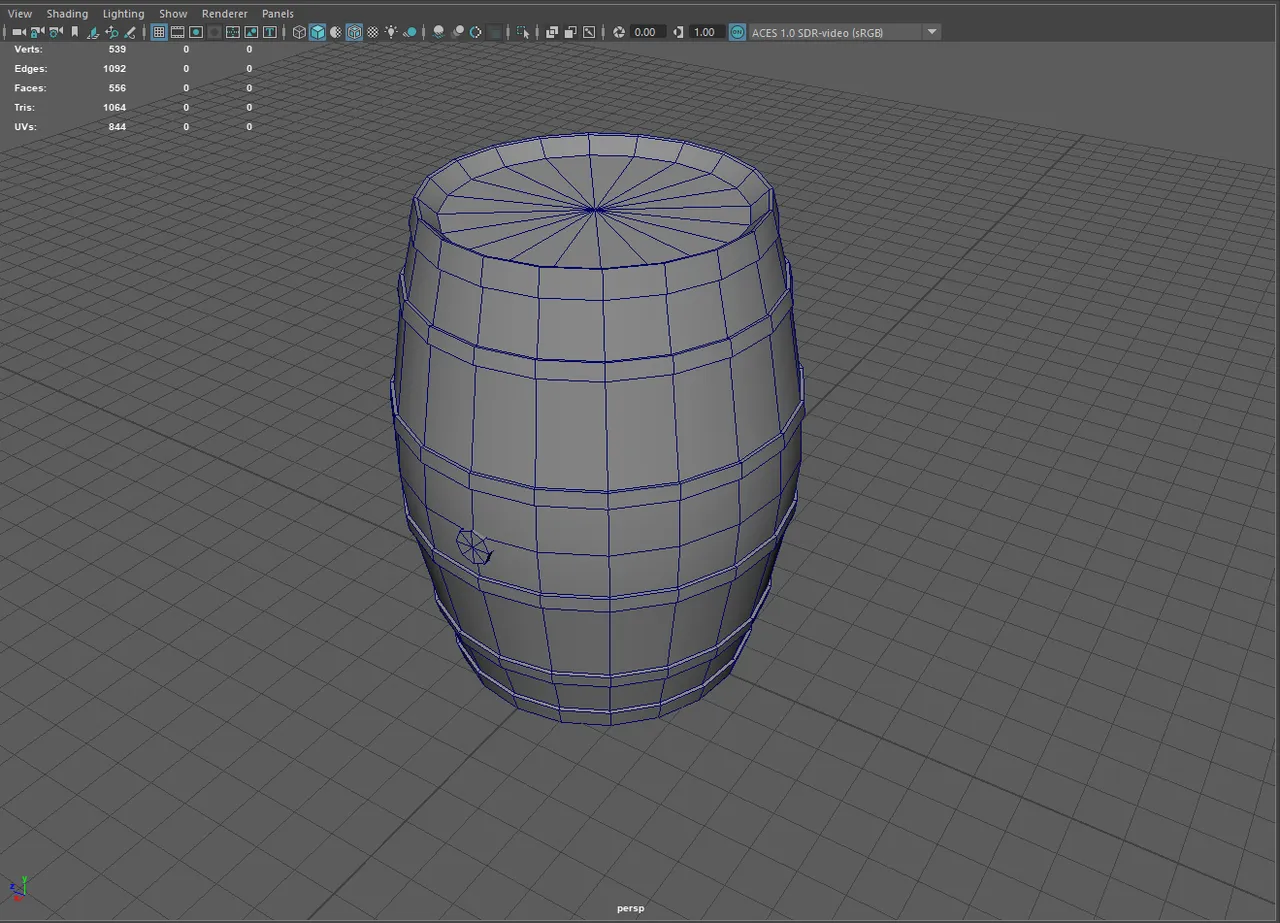Toggle the Field Chart display
This screenshot has height=923, width=1280.
233,32
